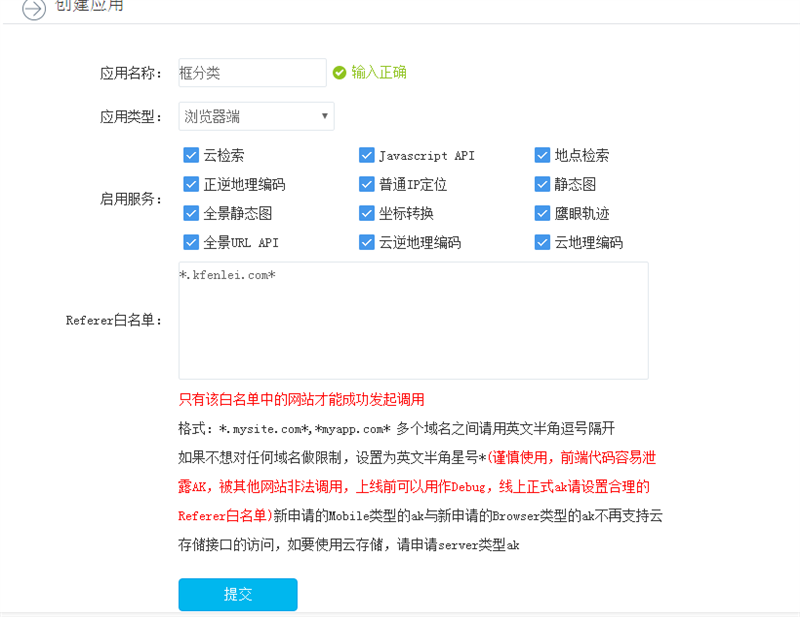Submit the form with 提交 button

click(238, 595)
